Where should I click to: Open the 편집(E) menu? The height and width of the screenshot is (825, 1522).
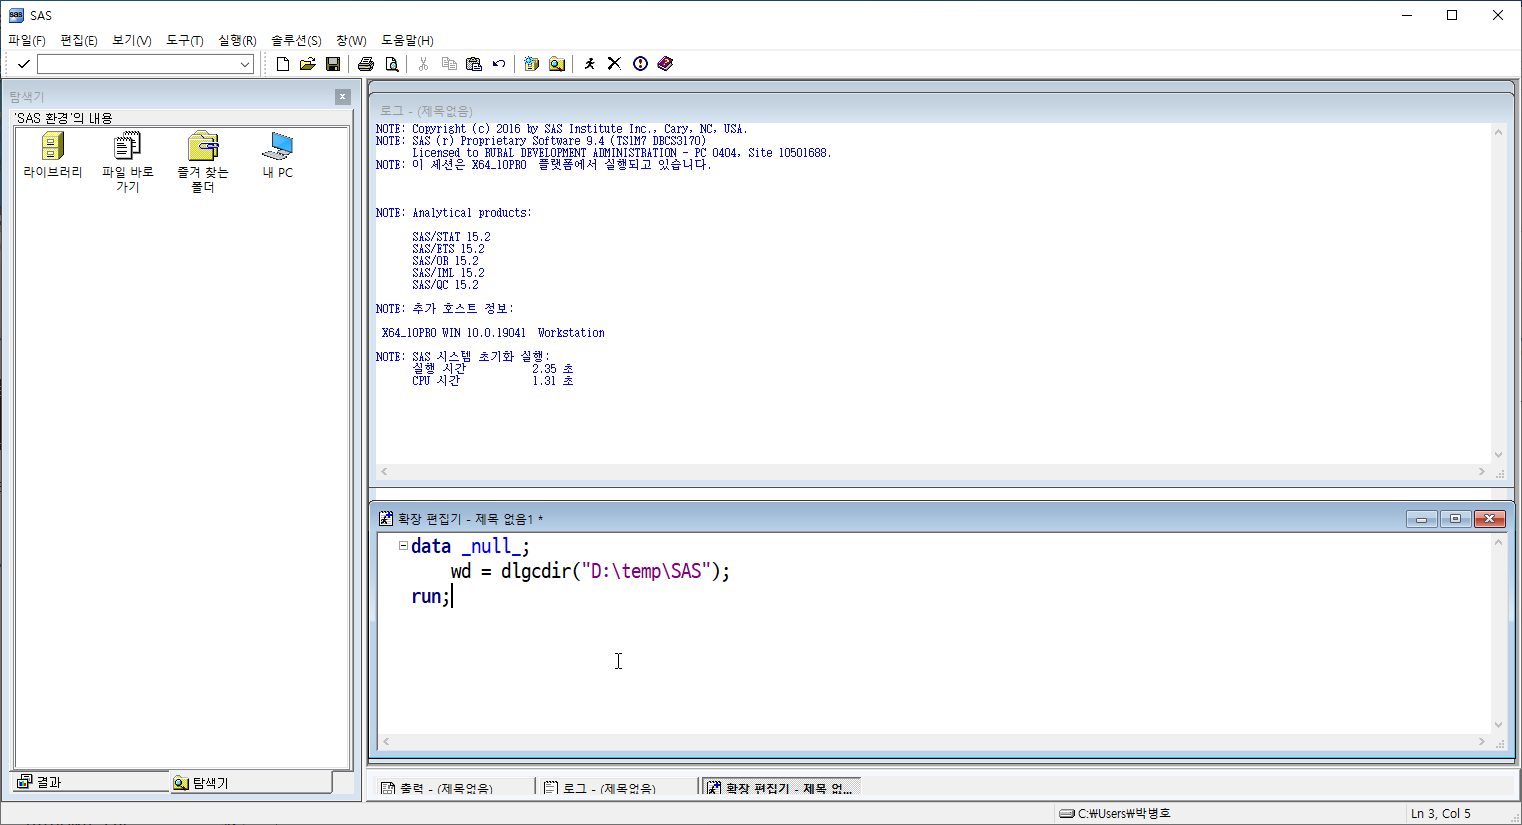coord(79,40)
